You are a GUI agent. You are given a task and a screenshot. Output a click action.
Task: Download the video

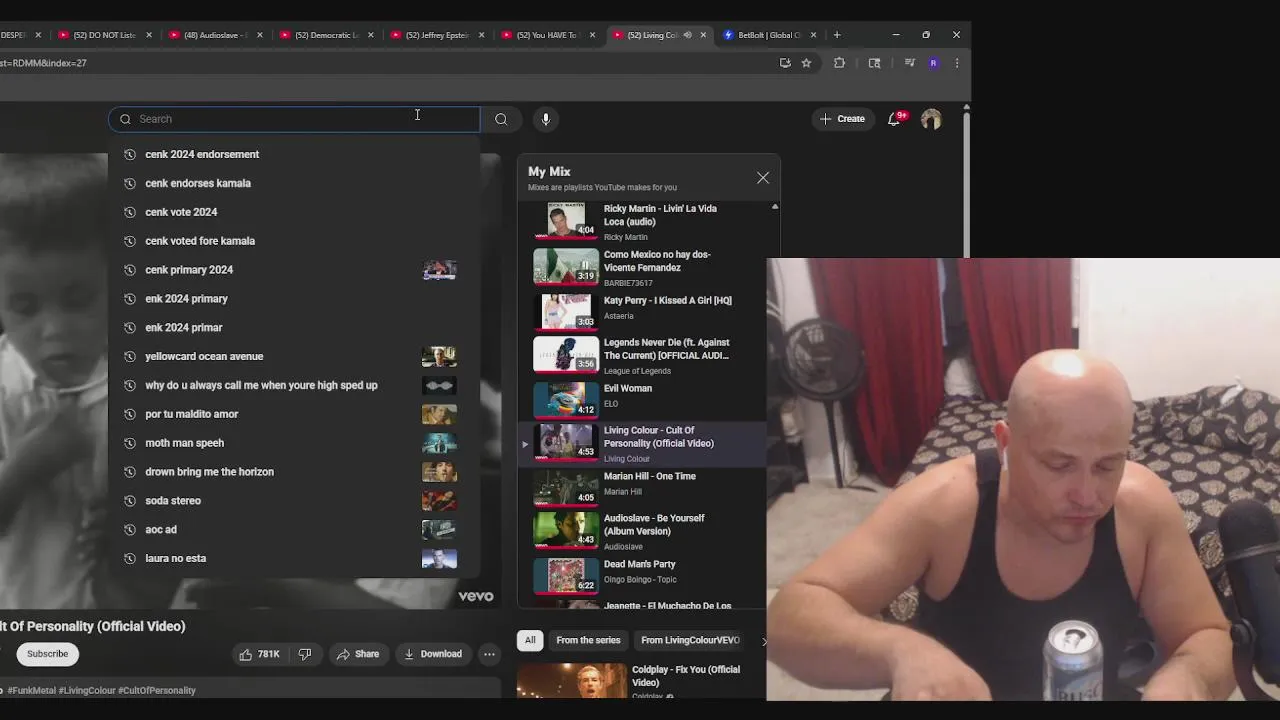click(x=432, y=654)
